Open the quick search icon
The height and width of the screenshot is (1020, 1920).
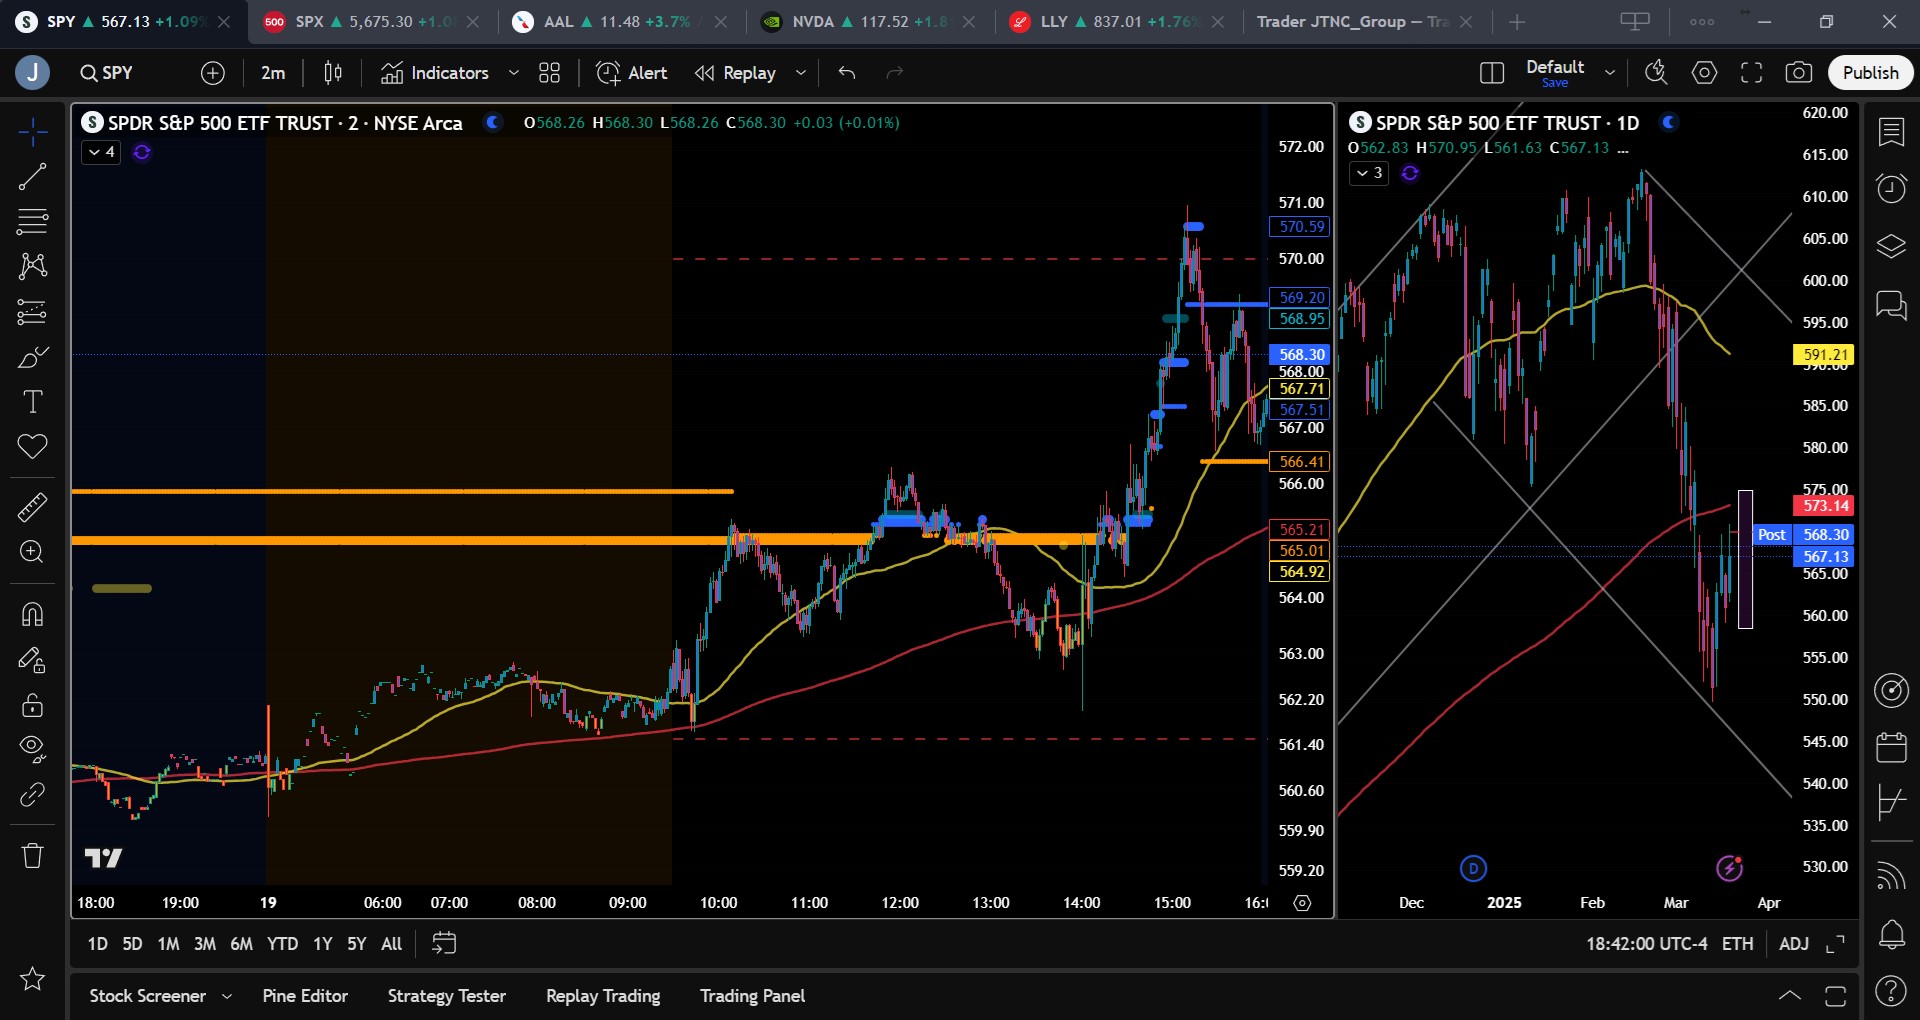click(x=1656, y=73)
